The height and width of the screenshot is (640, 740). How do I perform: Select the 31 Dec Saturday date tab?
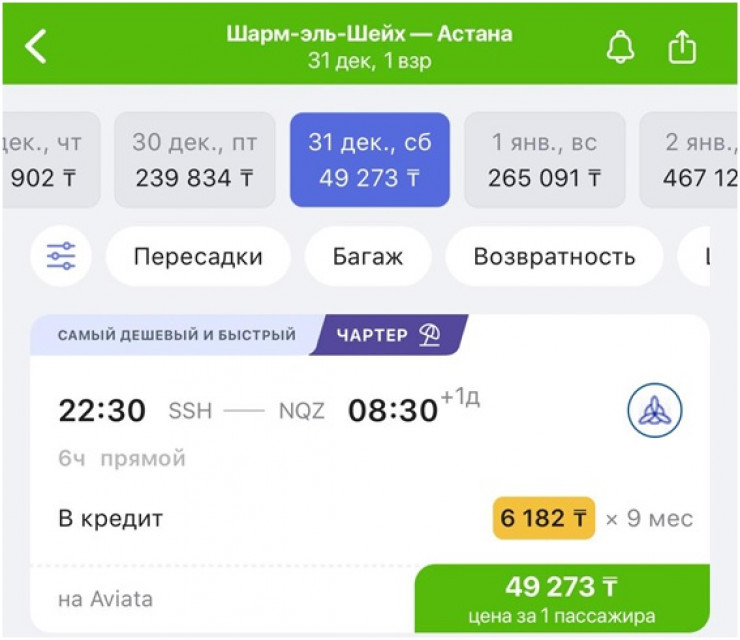pos(370,160)
